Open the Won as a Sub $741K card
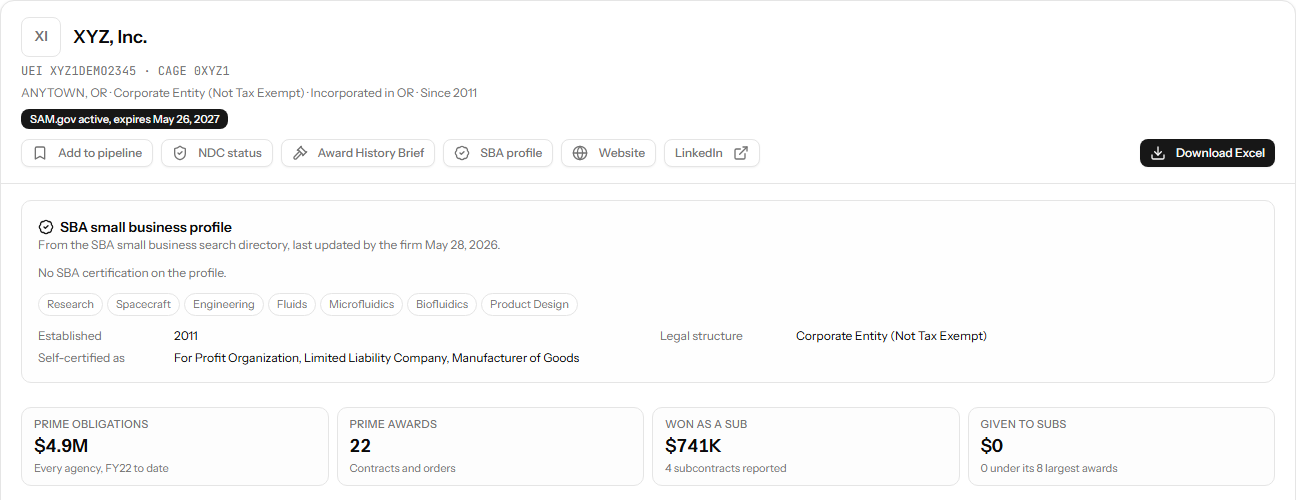Viewport: 1296px width, 500px height. (806, 446)
